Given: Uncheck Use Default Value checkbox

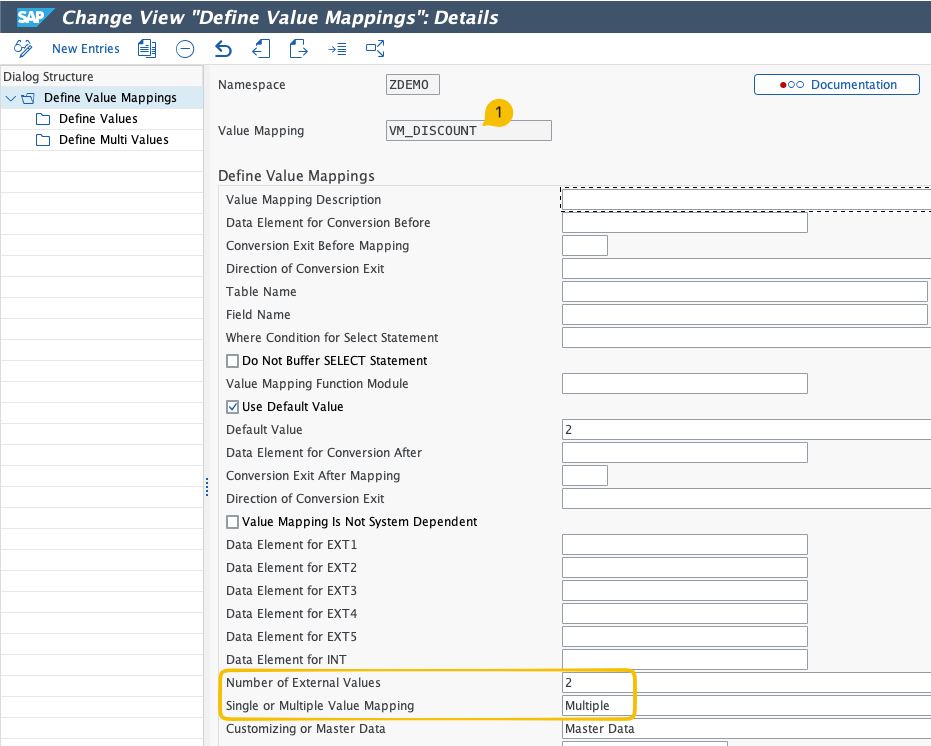Looking at the screenshot, I should click(x=233, y=407).
